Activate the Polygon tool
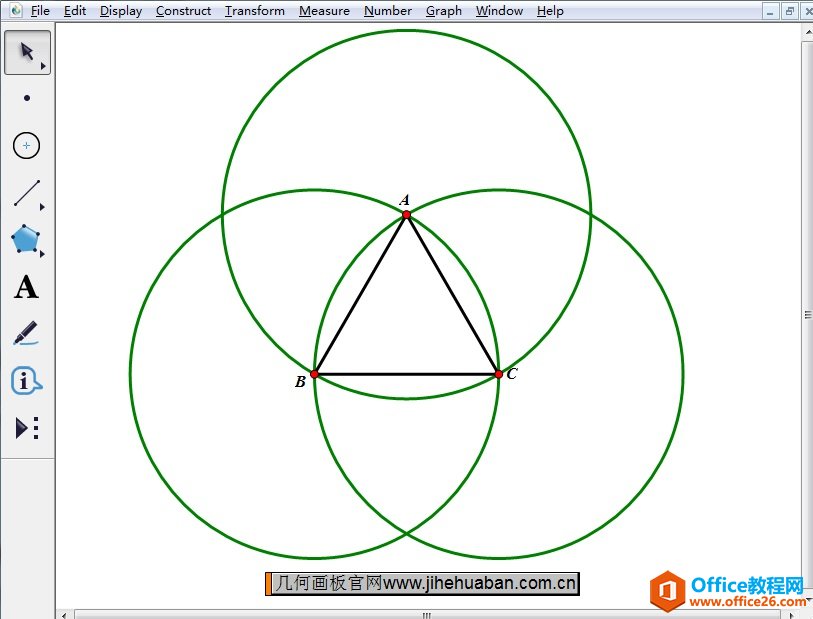Viewport: 813px width, 619px height. (26, 240)
